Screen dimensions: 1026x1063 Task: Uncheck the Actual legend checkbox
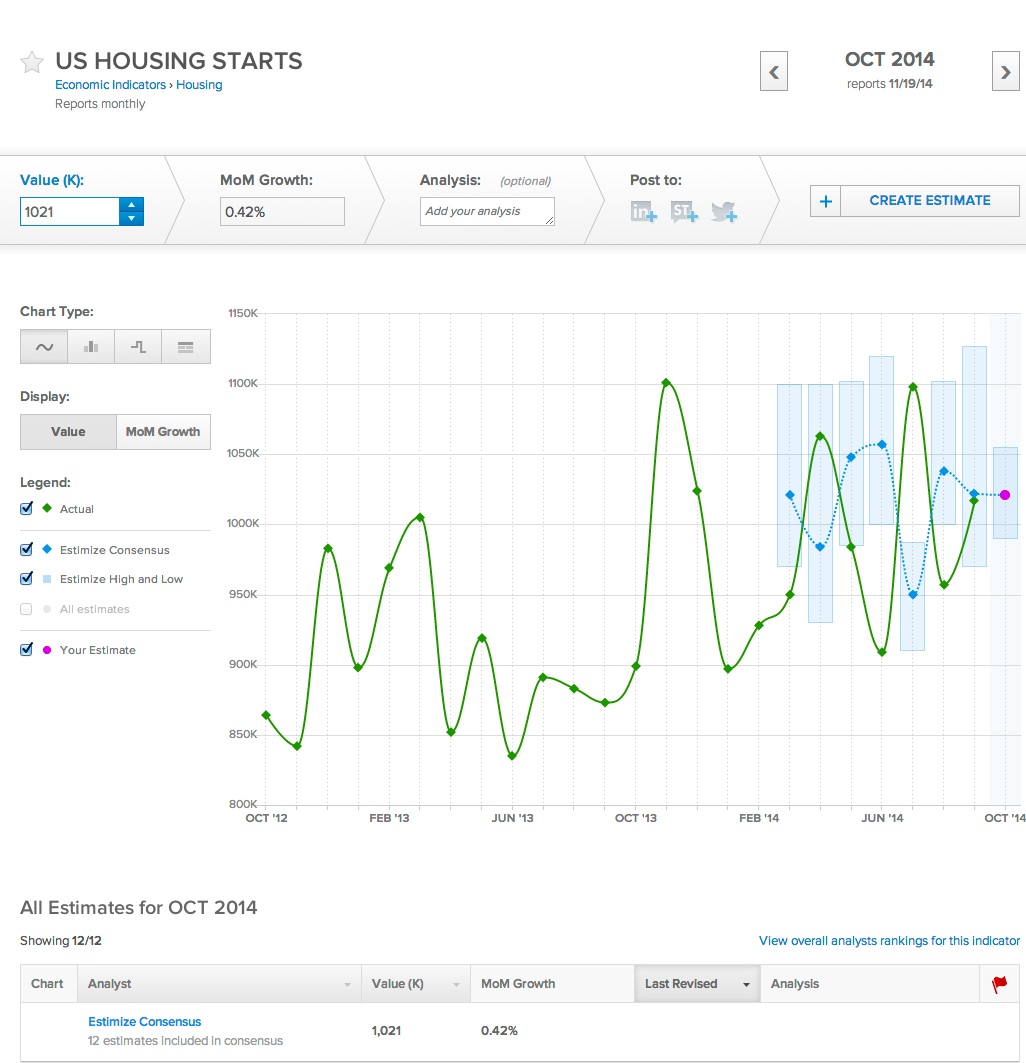[26, 509]
